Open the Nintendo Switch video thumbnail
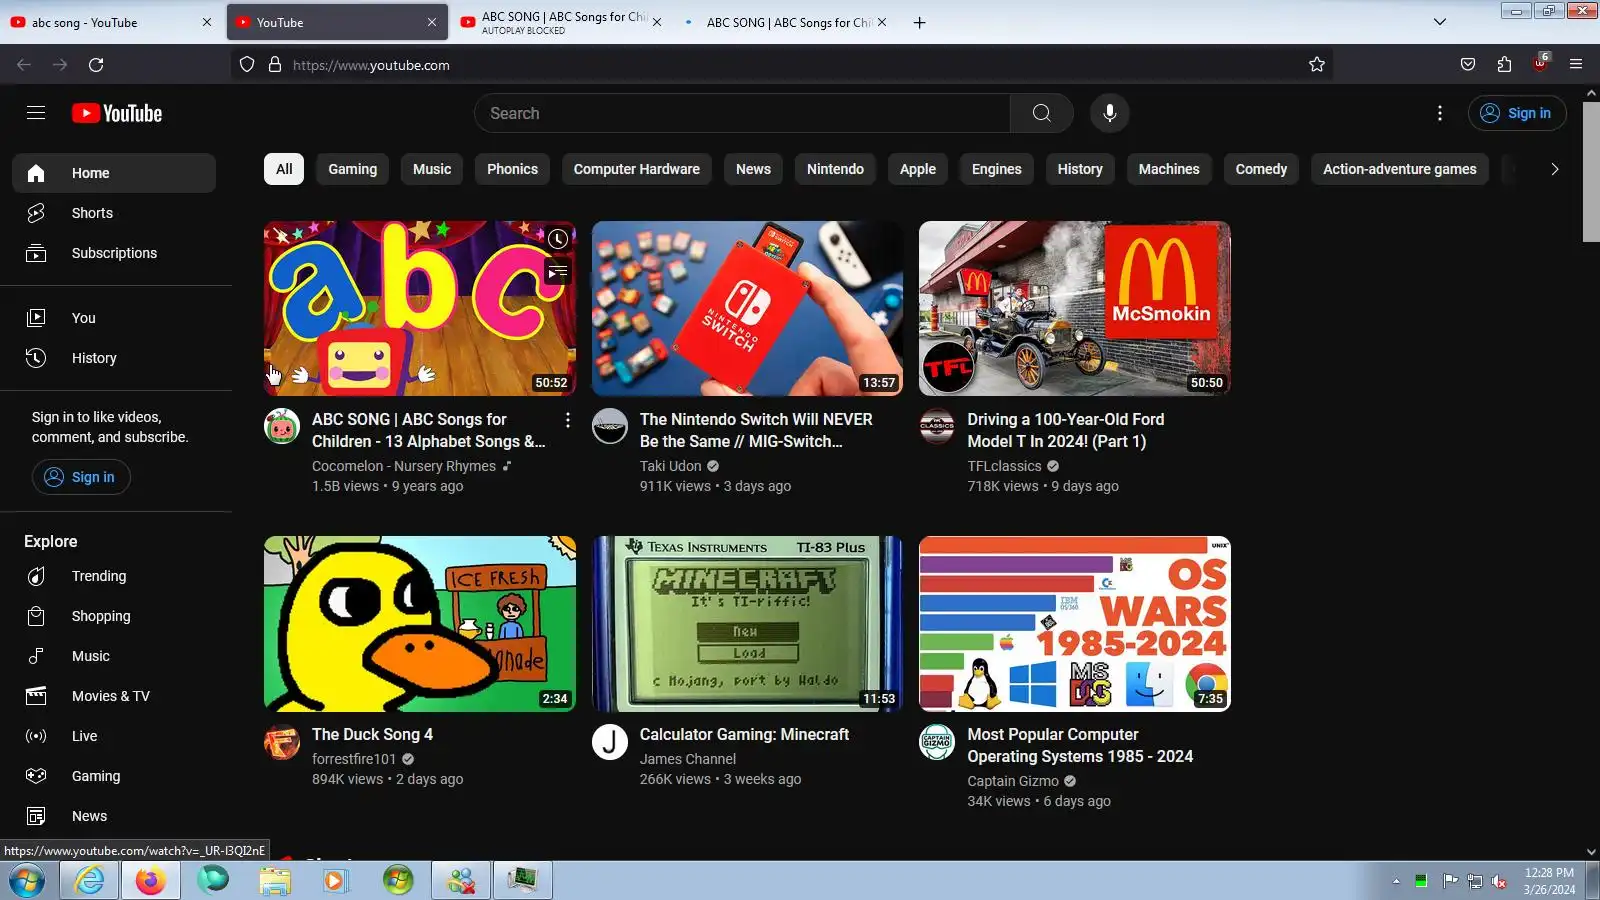The image size is (1600, 900). point(747,308)
